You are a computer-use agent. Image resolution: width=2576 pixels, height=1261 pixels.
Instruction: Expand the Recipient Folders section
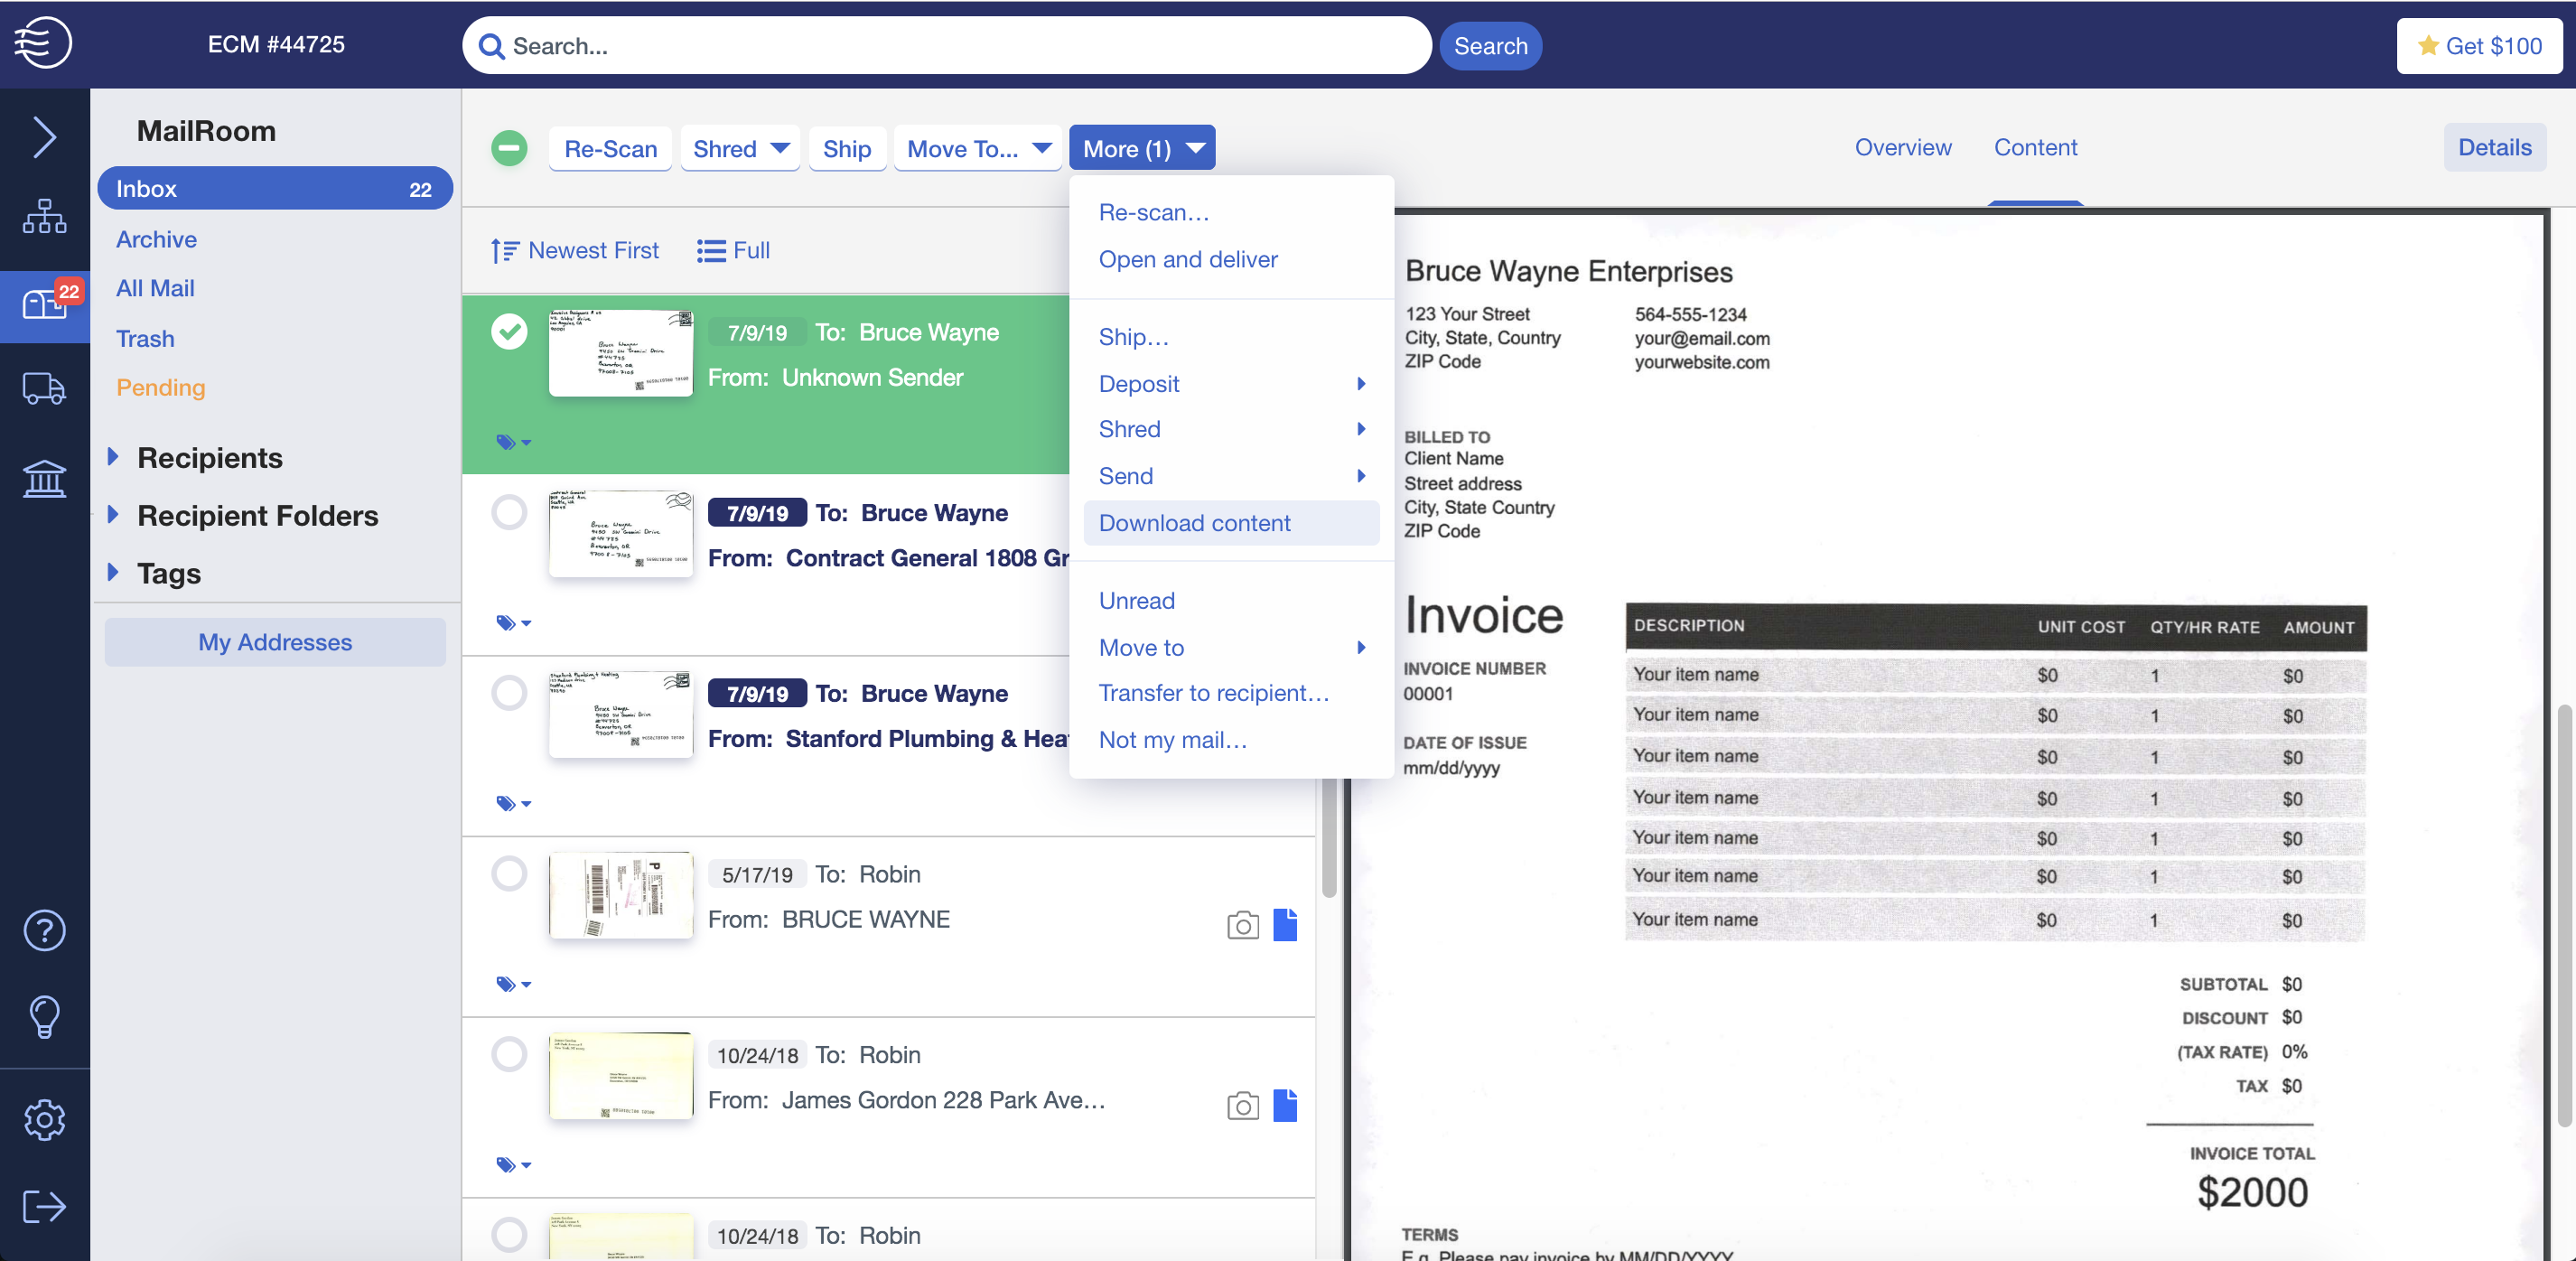point(113,515)
